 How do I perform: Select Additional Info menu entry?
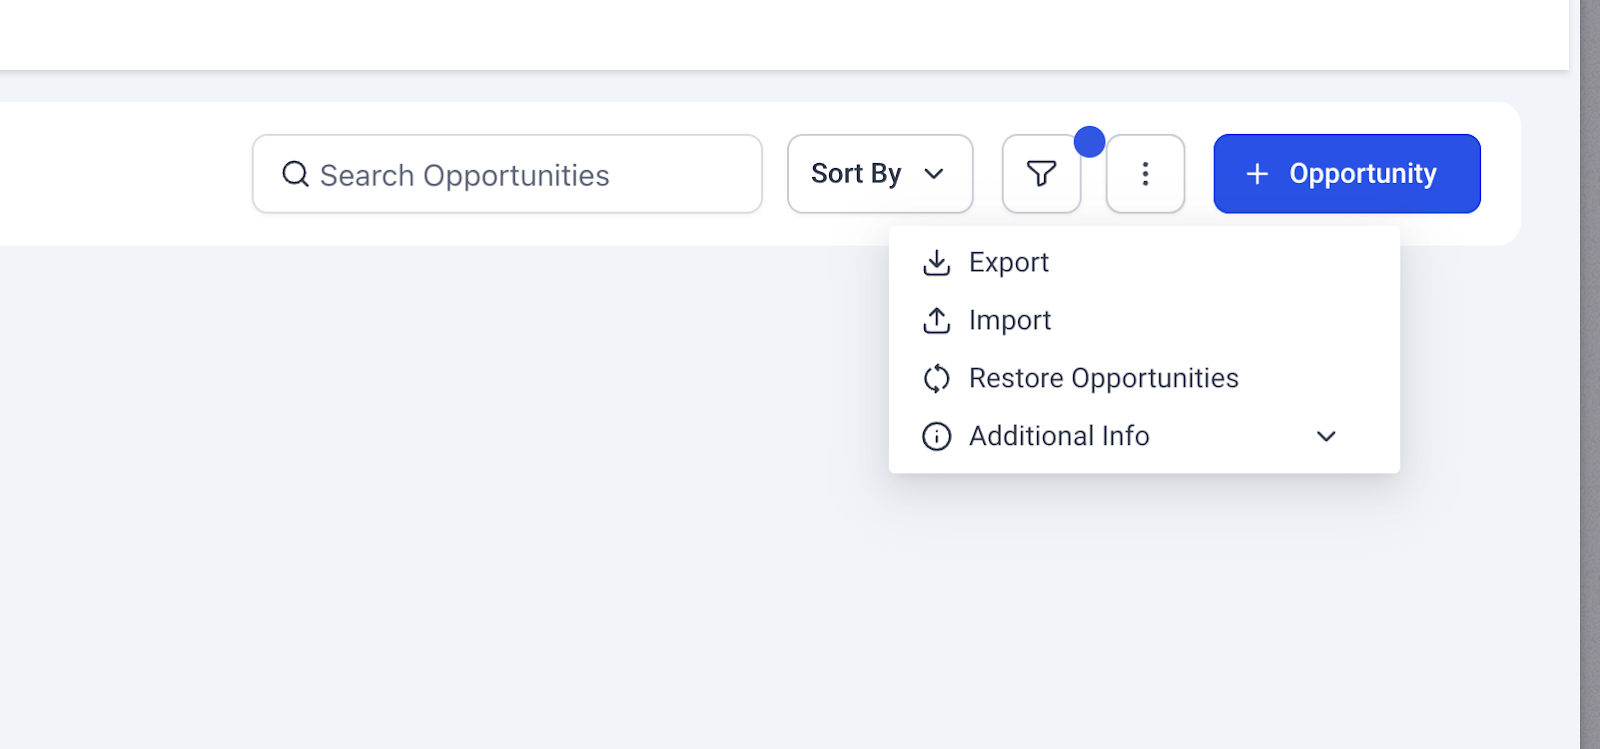click(1144, 436)
